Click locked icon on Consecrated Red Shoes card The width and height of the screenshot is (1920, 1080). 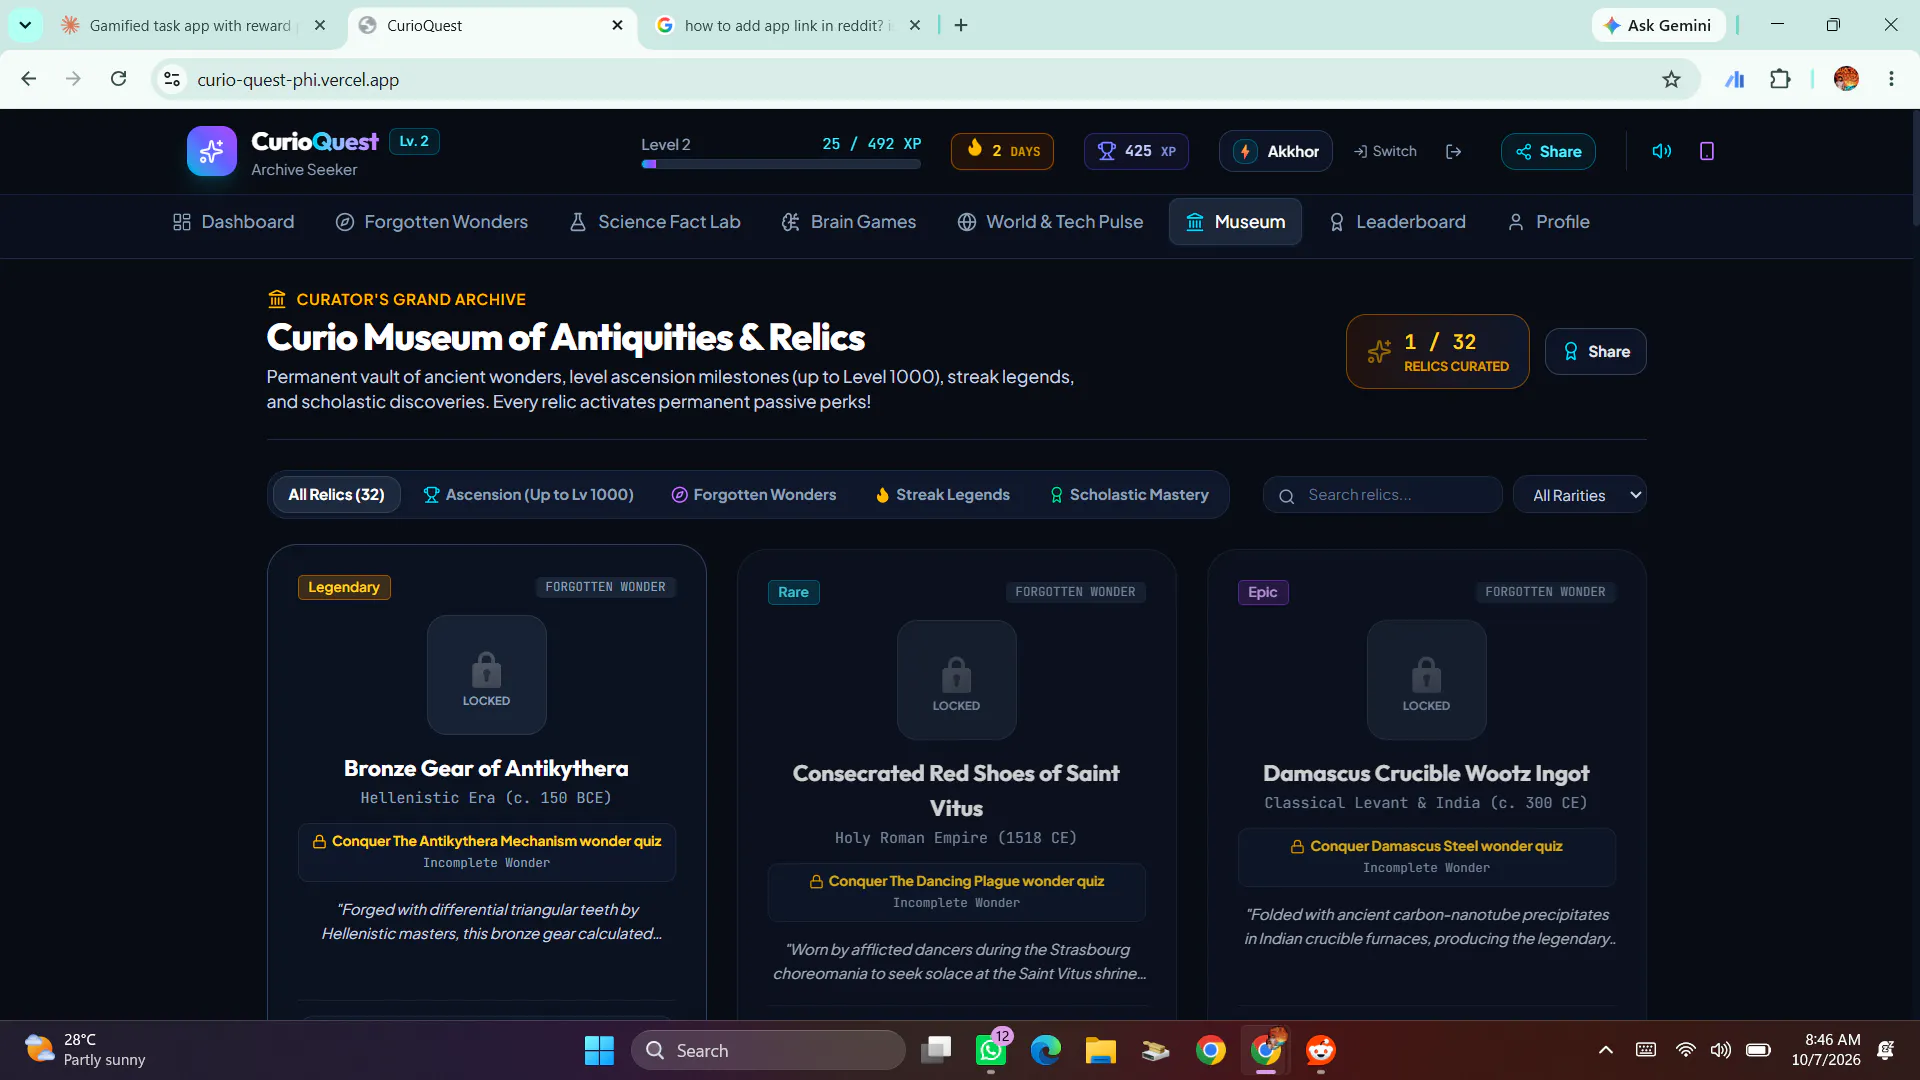tap(957, 680)
